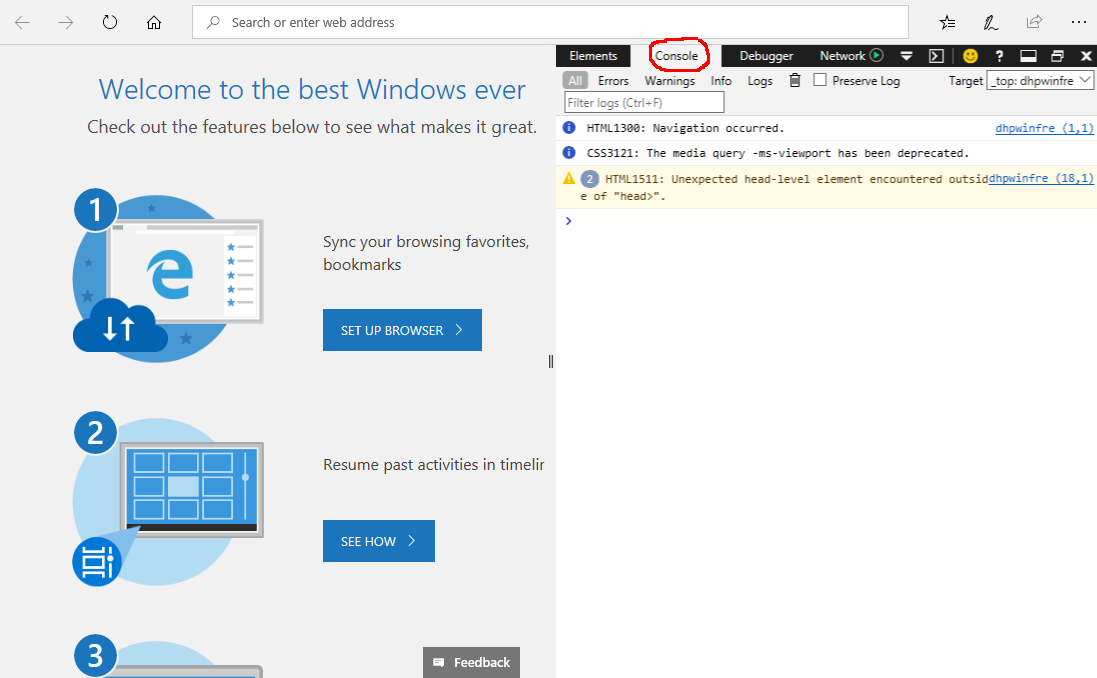
Task: Open the DevTools help question mark
Action: tap(999, 56)
